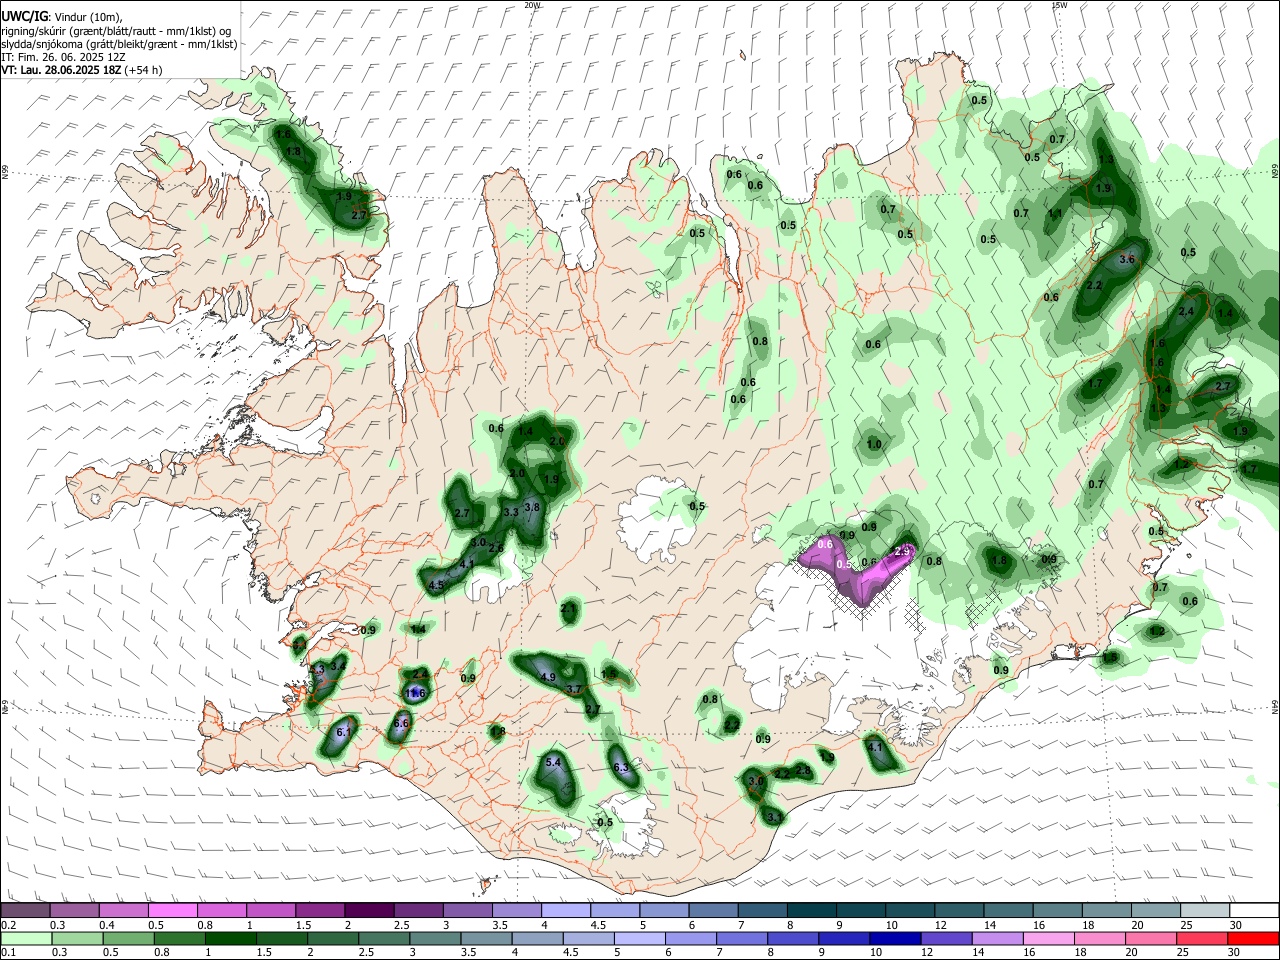Screen dimensions: 1280x960
Task: Click the 15W longitude label
Action: (x=1059, y=5)
